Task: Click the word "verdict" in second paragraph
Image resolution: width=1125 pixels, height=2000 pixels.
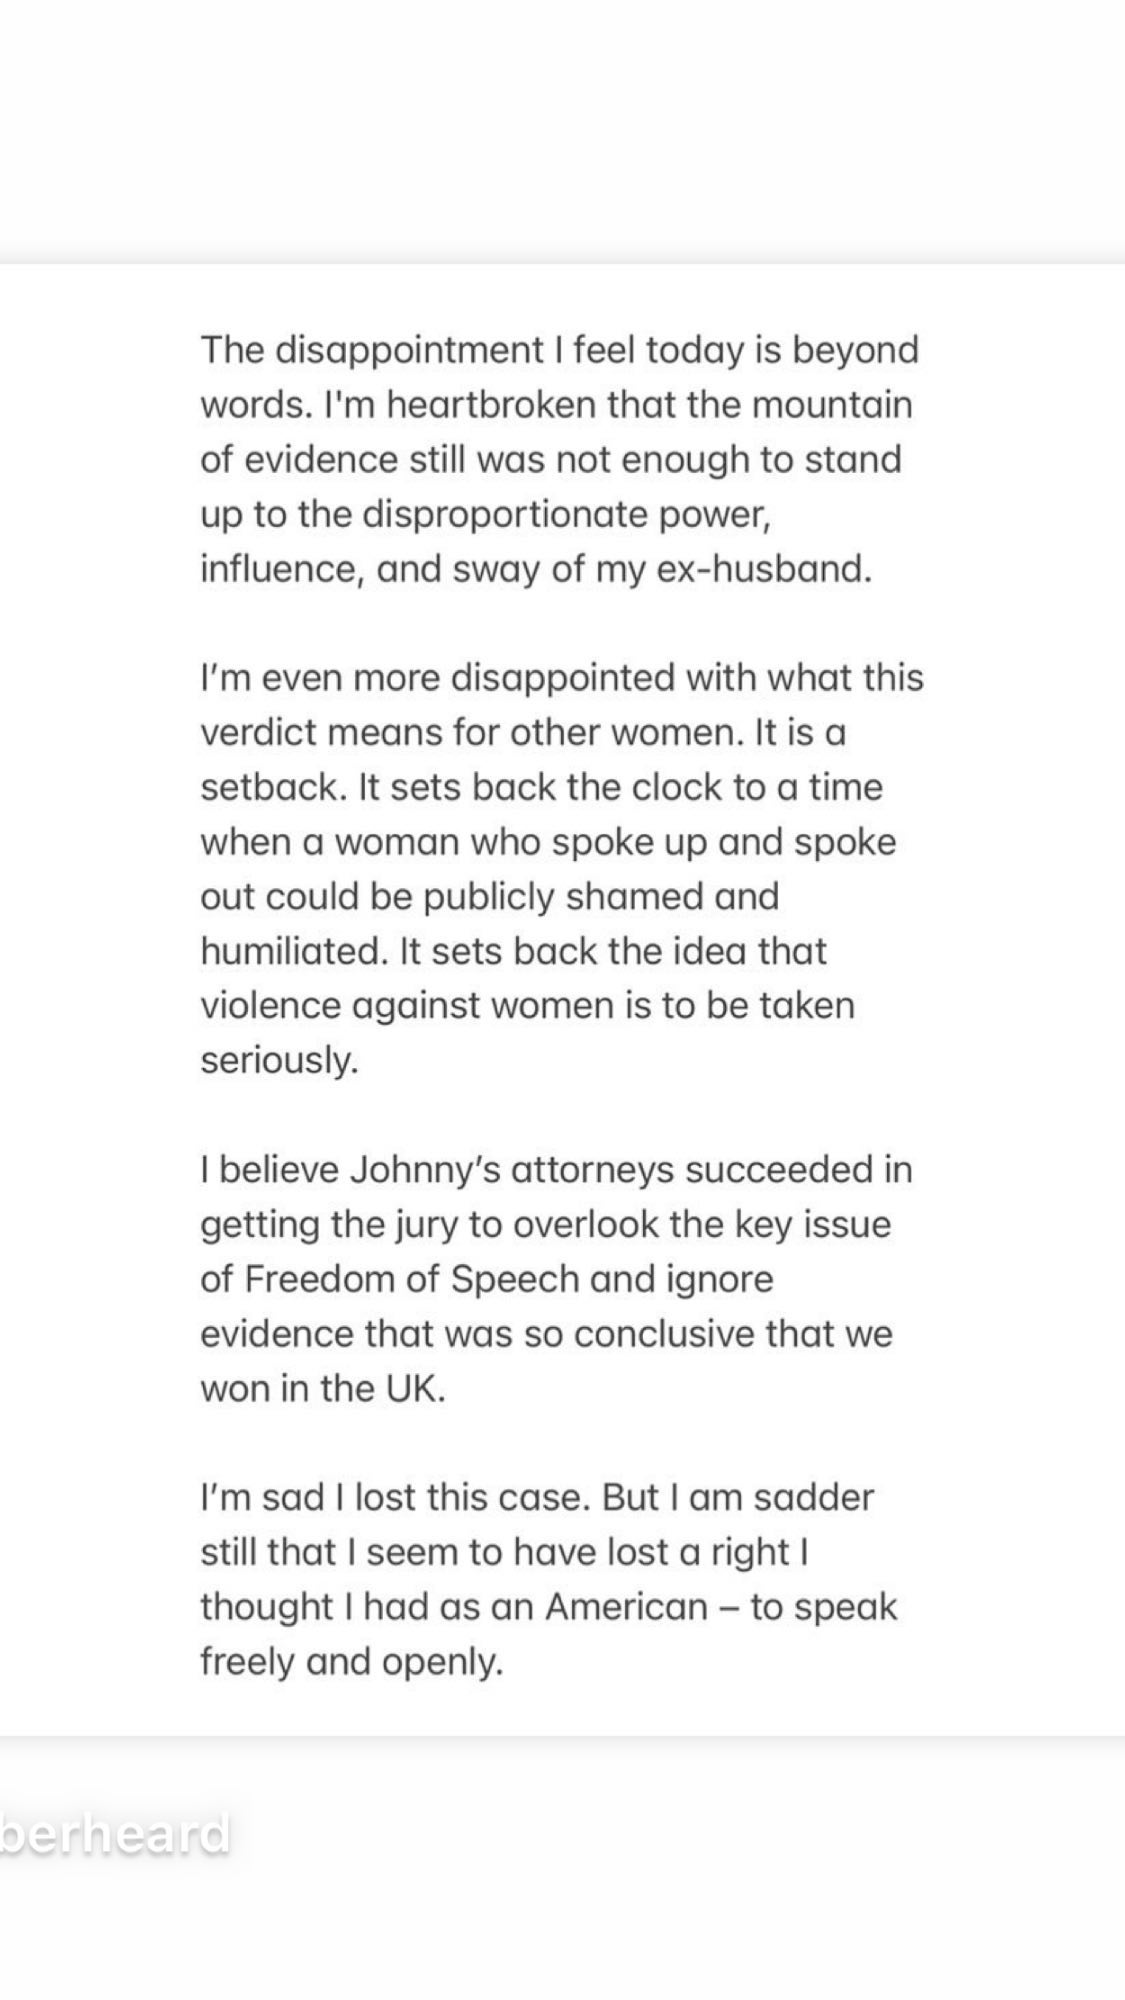Action: pos(262,732)
